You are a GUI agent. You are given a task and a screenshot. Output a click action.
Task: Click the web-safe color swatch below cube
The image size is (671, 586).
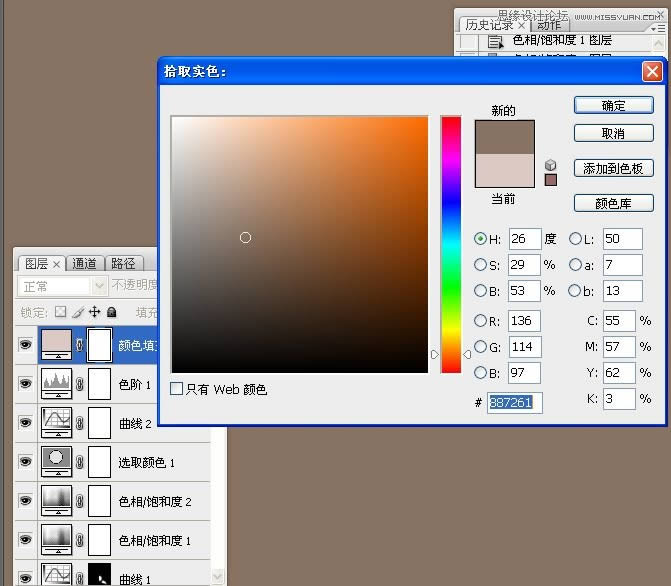[x=551, y=180]
